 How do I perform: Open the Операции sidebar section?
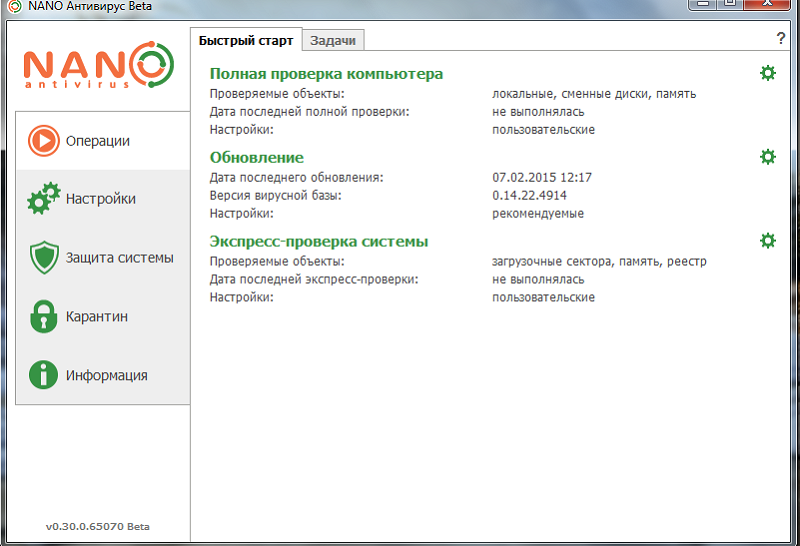[x=98, y=141]
